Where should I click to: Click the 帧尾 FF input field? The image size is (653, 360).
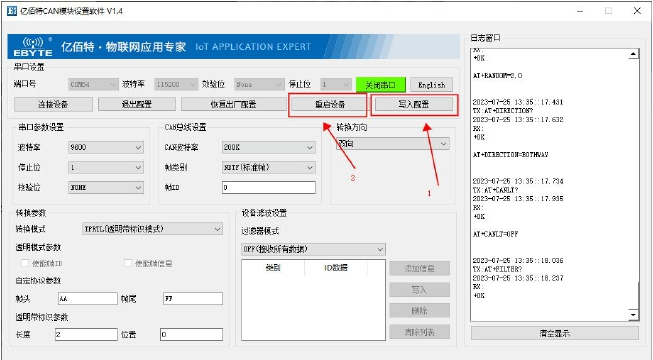pyautogui.click(x=193, y=299)
